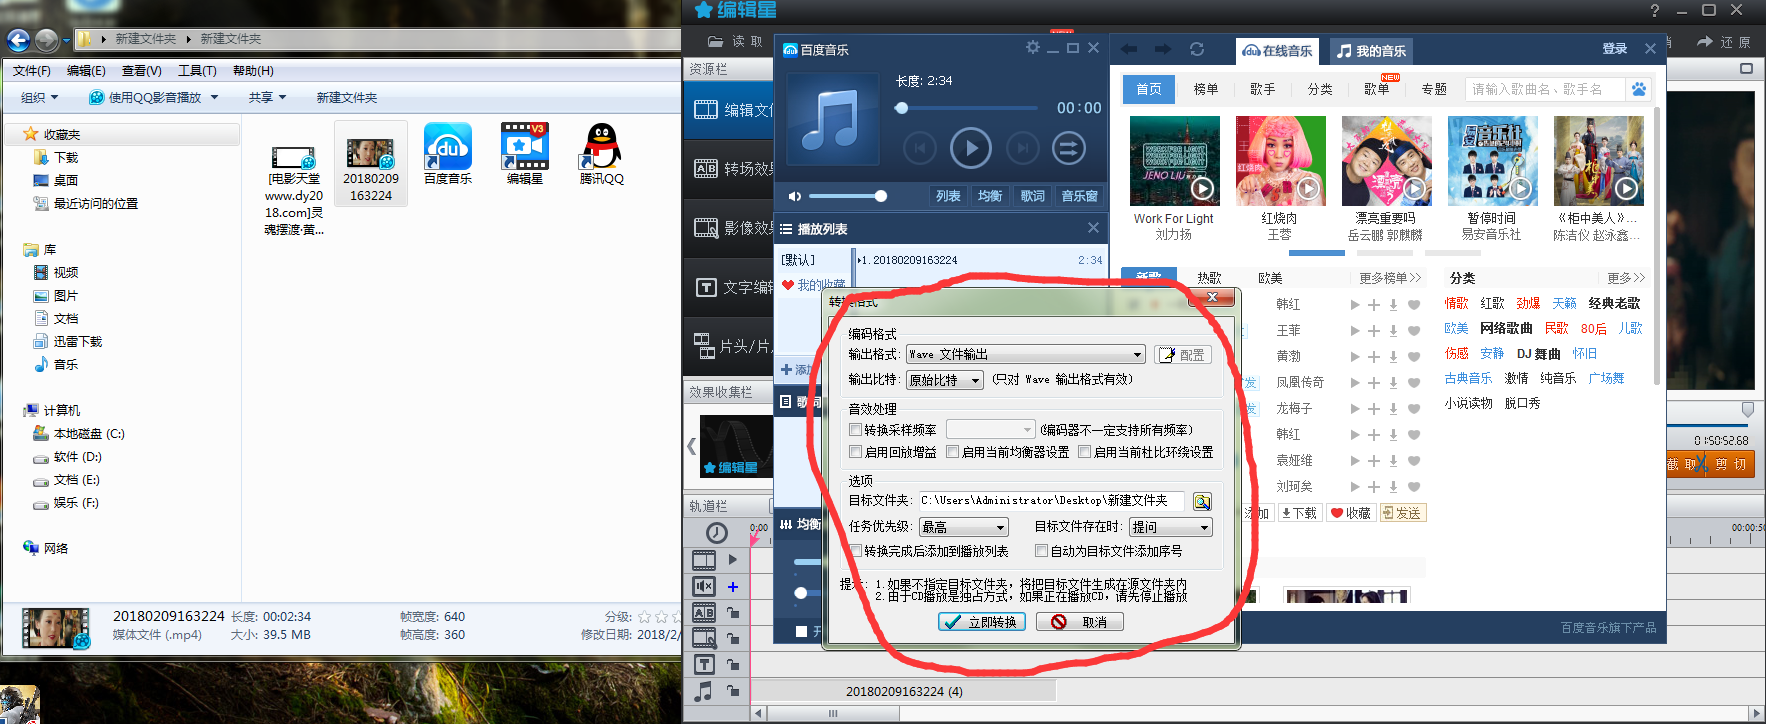Viewport: 1766px width, 724px height.
Task: Click download icon for 黄渤 song row
Action: coord(1393,357)
